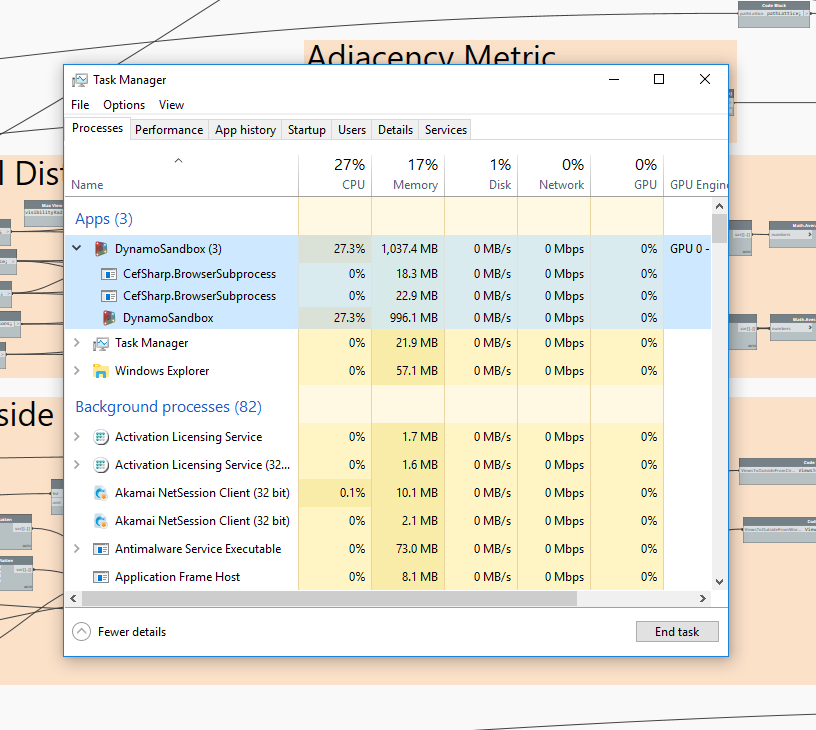Open the Startup tab

point(306,130)
